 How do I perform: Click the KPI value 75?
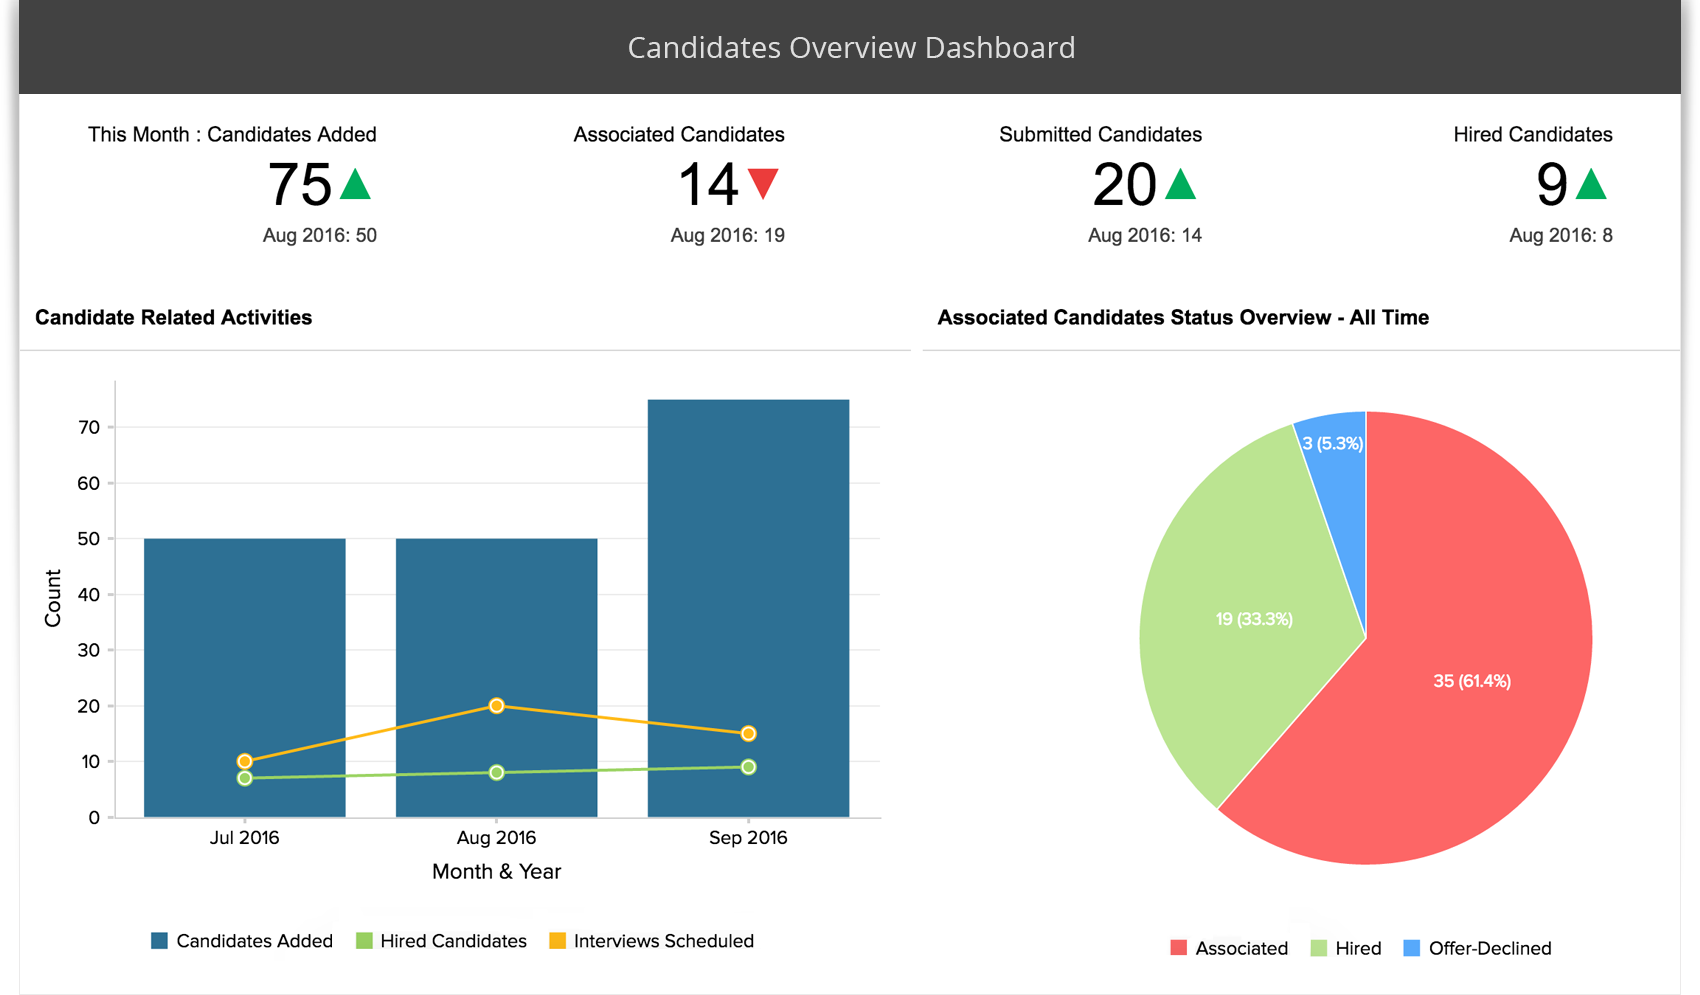(x=300, y=185)
